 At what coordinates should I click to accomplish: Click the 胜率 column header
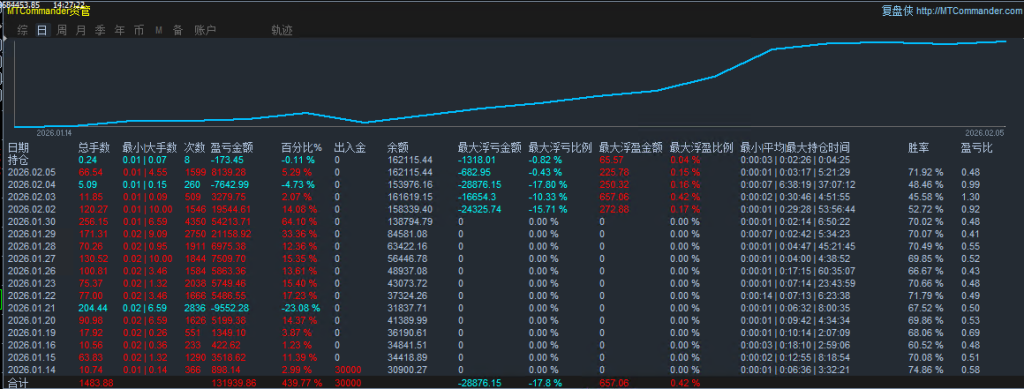[x=919, y=148]
